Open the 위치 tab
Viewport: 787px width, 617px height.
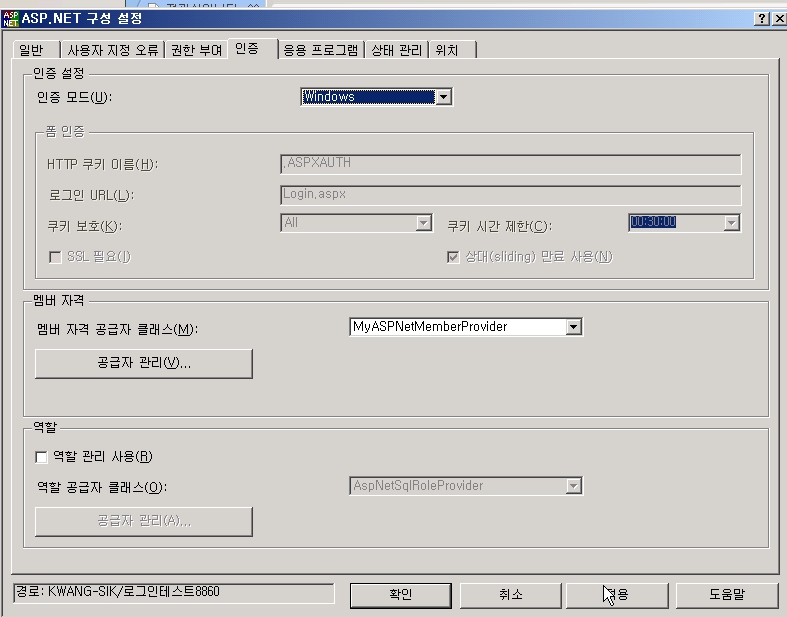pos(452,50)
